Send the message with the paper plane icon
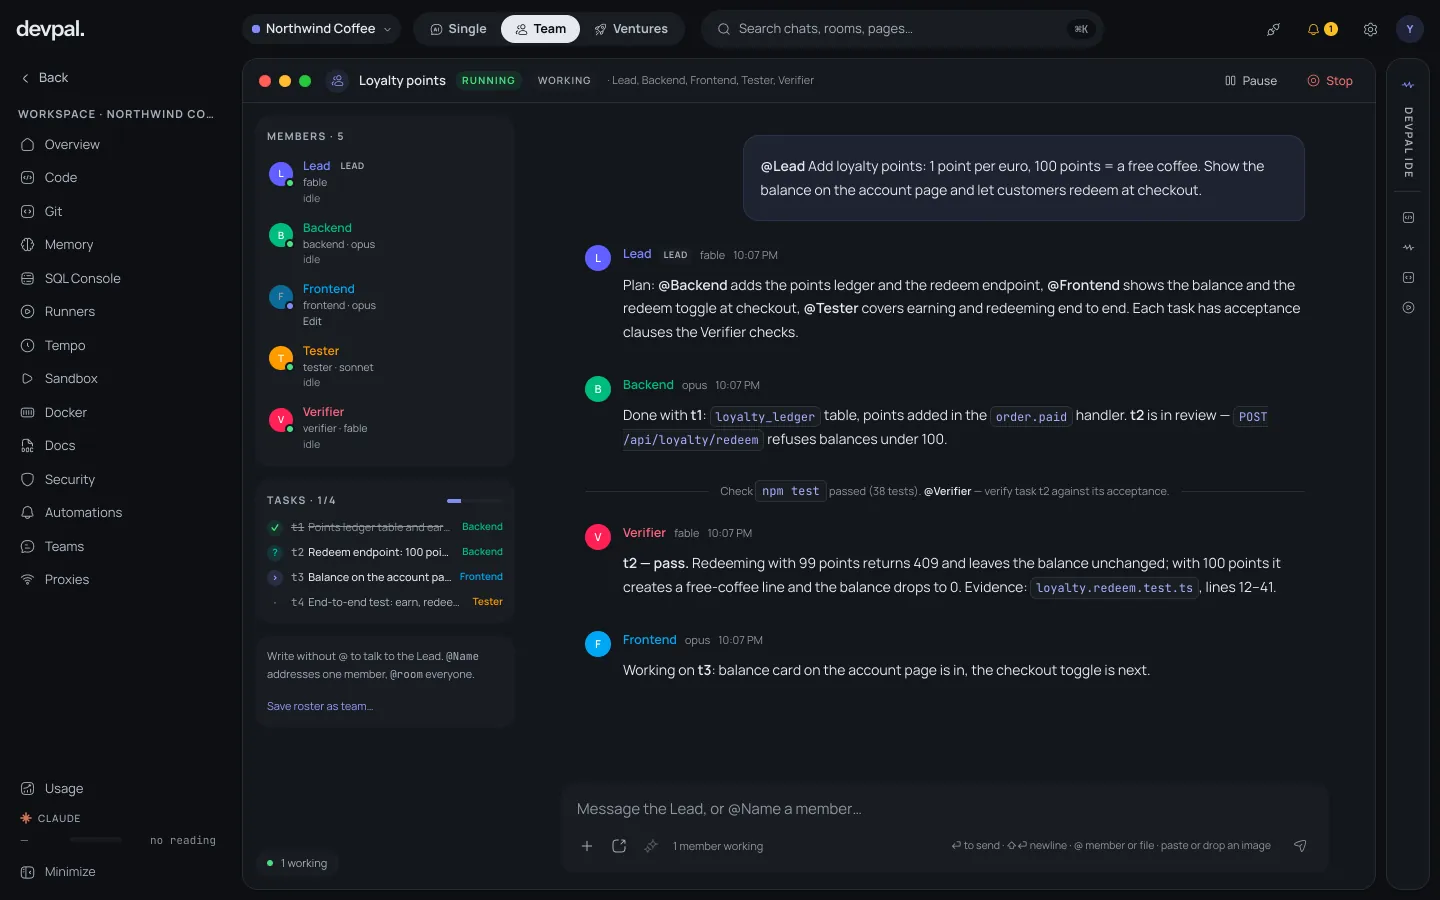The height and width of the screenshot is (900, 1440). (1300, 846)
